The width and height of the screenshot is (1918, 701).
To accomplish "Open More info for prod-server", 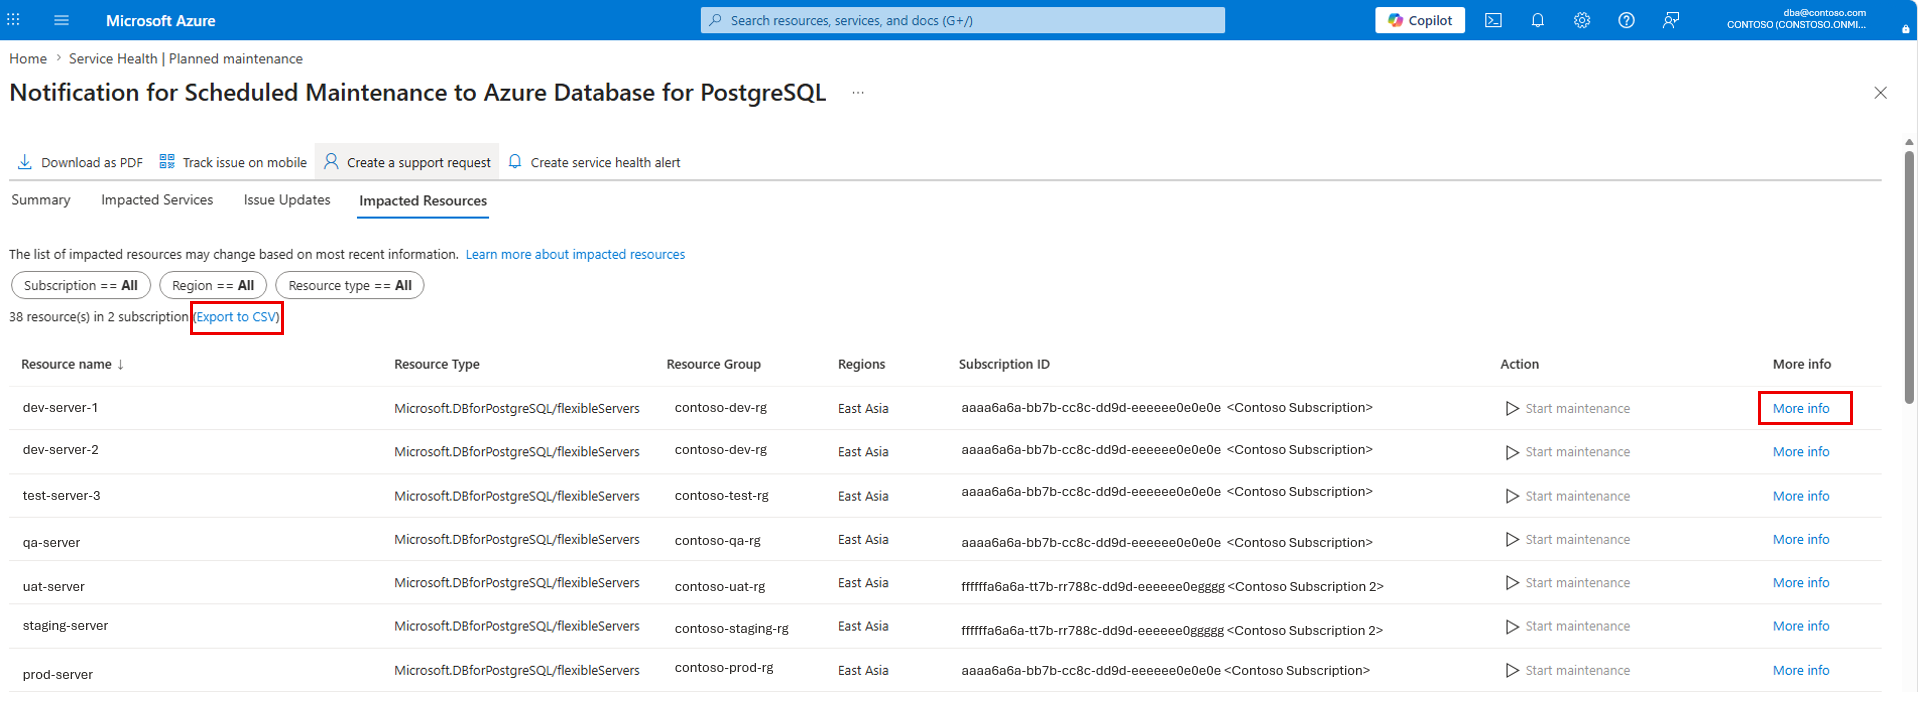I will click(1801, 670).
